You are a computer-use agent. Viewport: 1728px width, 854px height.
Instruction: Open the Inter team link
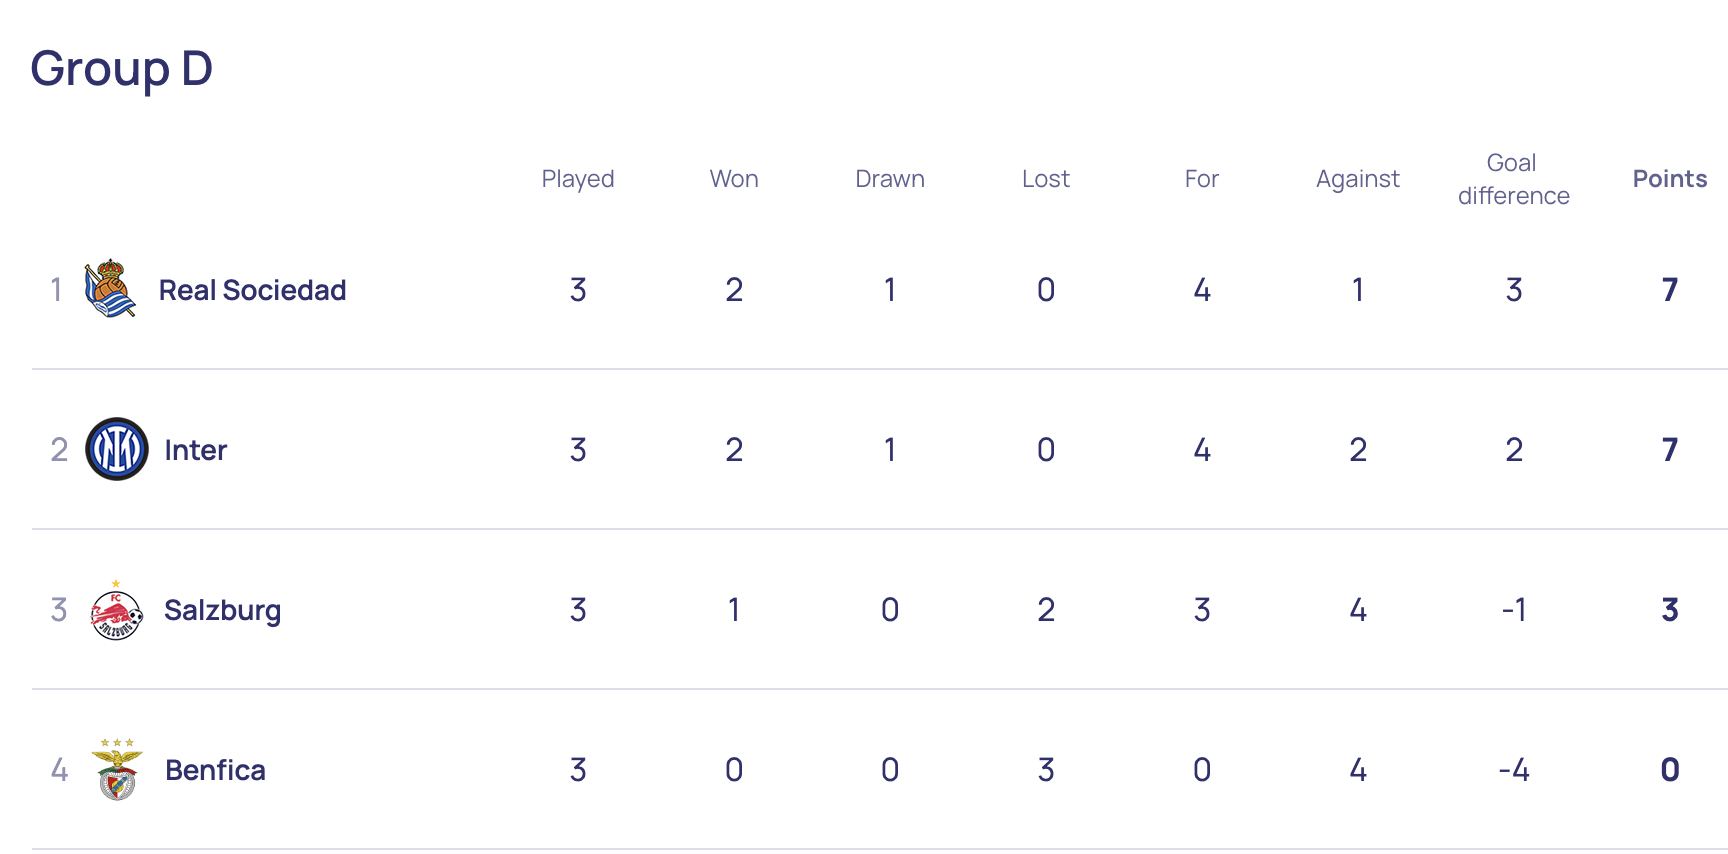click(196, 450)
